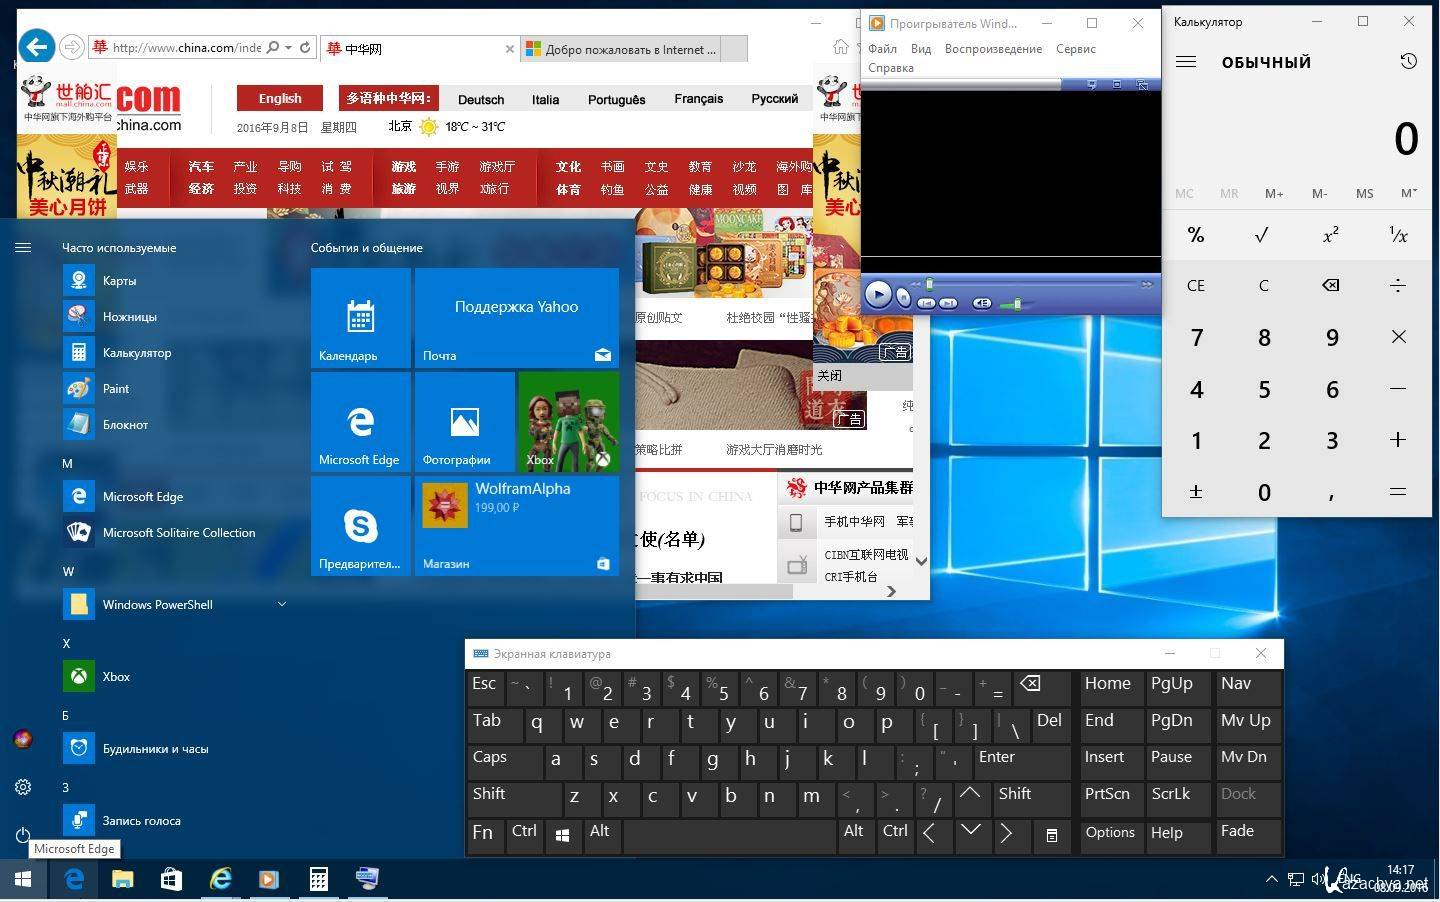Click the calculator square root button

(1262, 235)
